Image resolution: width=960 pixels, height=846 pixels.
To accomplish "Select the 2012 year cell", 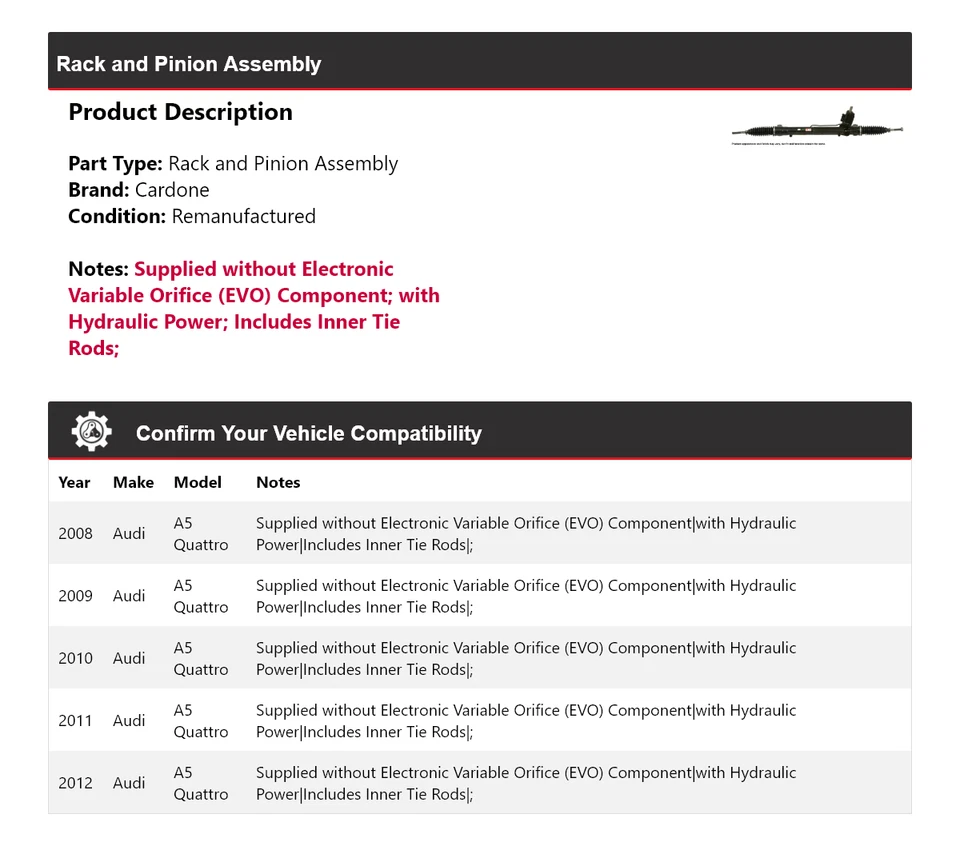I will [75, 783].
